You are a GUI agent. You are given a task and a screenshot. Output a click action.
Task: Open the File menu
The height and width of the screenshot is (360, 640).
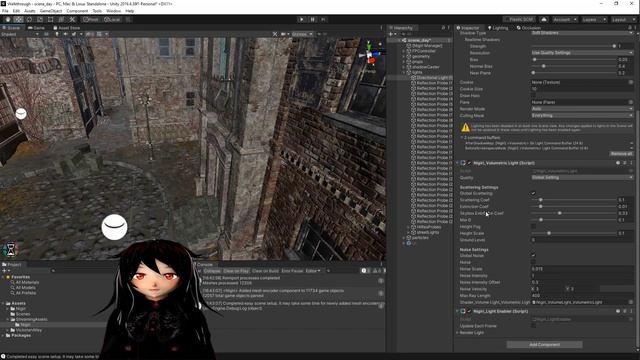tap(5, 11)
